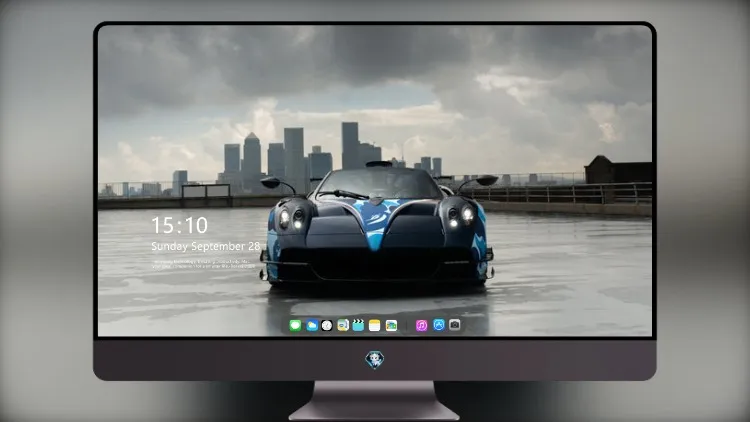The image size is (750, 422).
Task: Open the Camera app in dock
Action: pyautogui.click(x=455, y=325)
